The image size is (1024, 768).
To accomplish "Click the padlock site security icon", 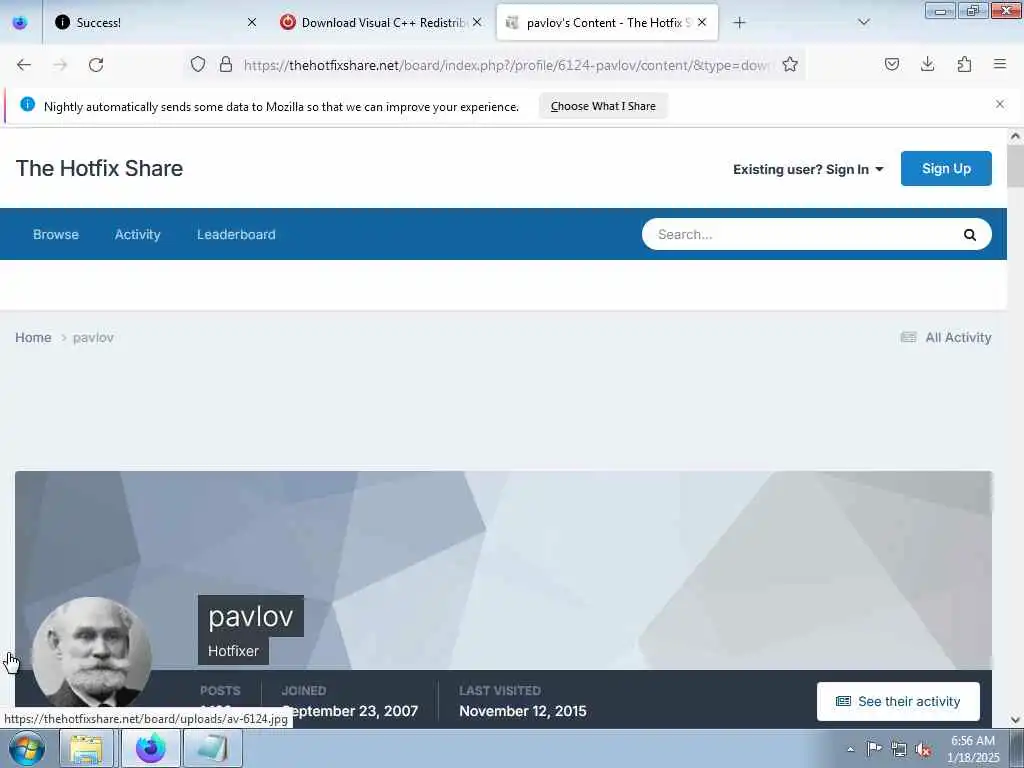I will (226, 64).
